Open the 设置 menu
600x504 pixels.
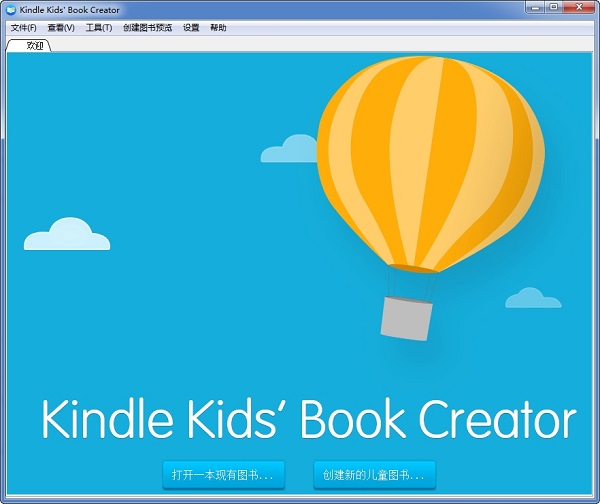coord(191,28)
